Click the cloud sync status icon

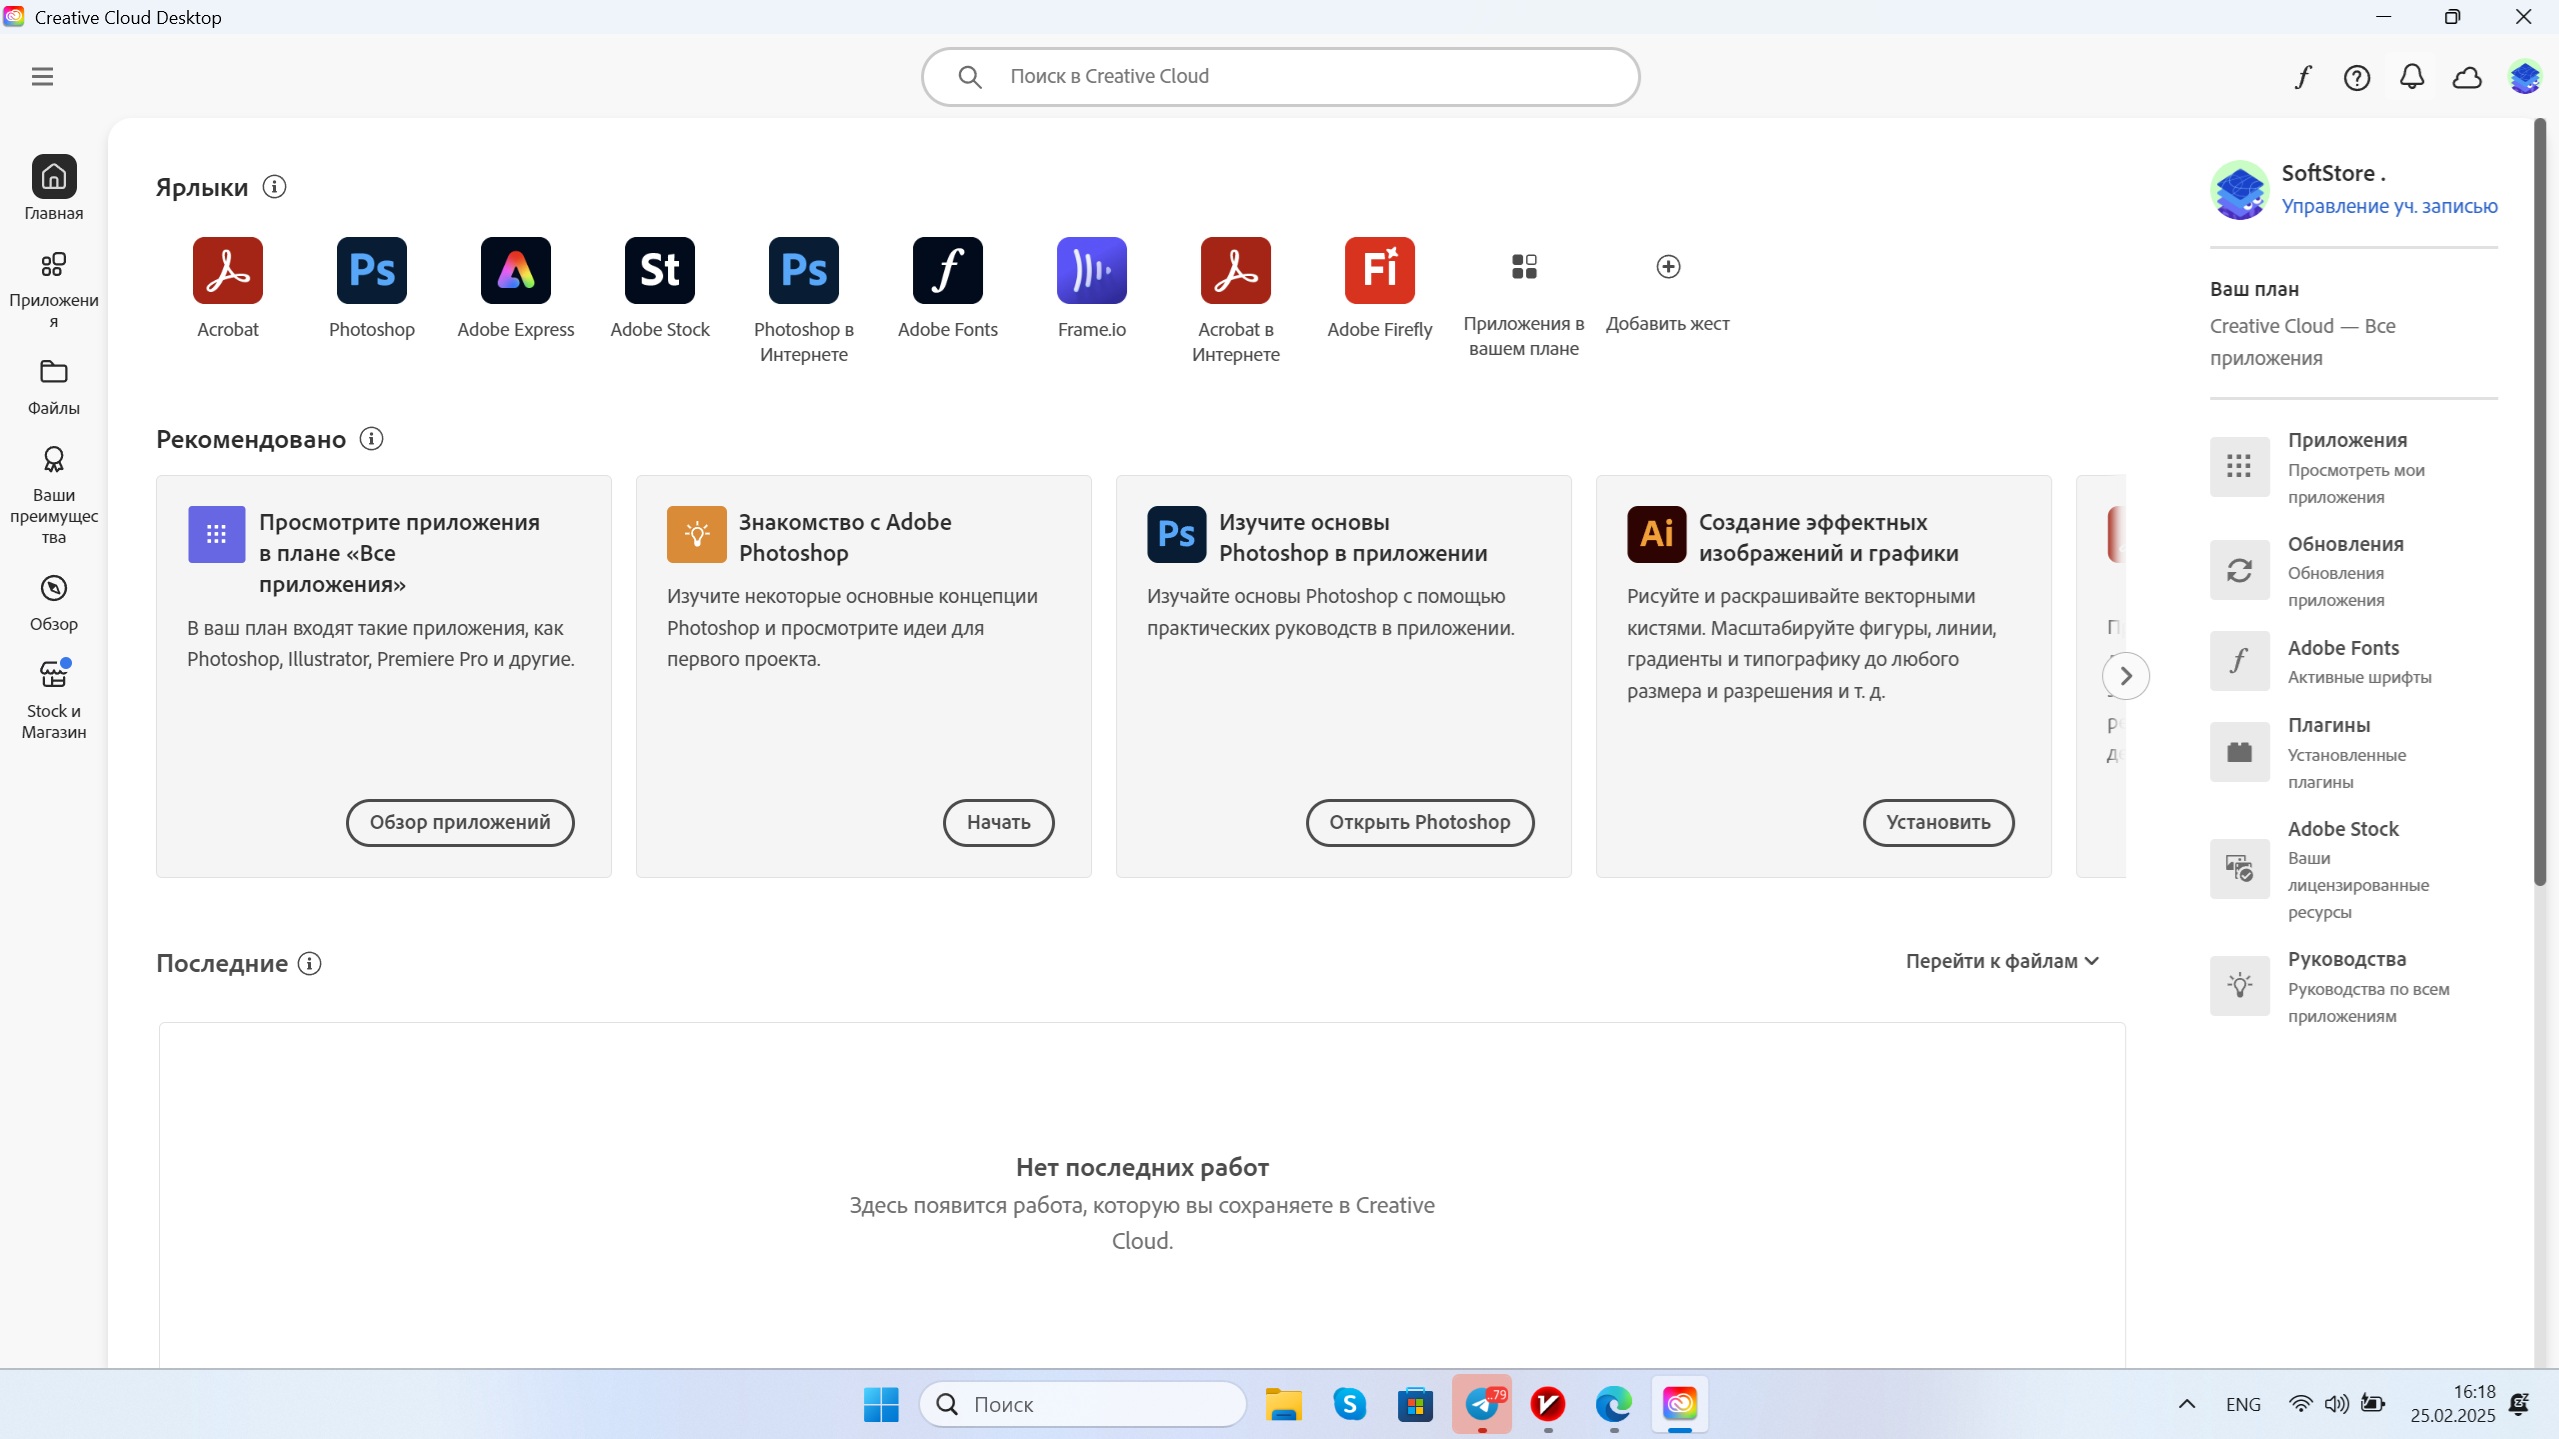(2466, 77)
